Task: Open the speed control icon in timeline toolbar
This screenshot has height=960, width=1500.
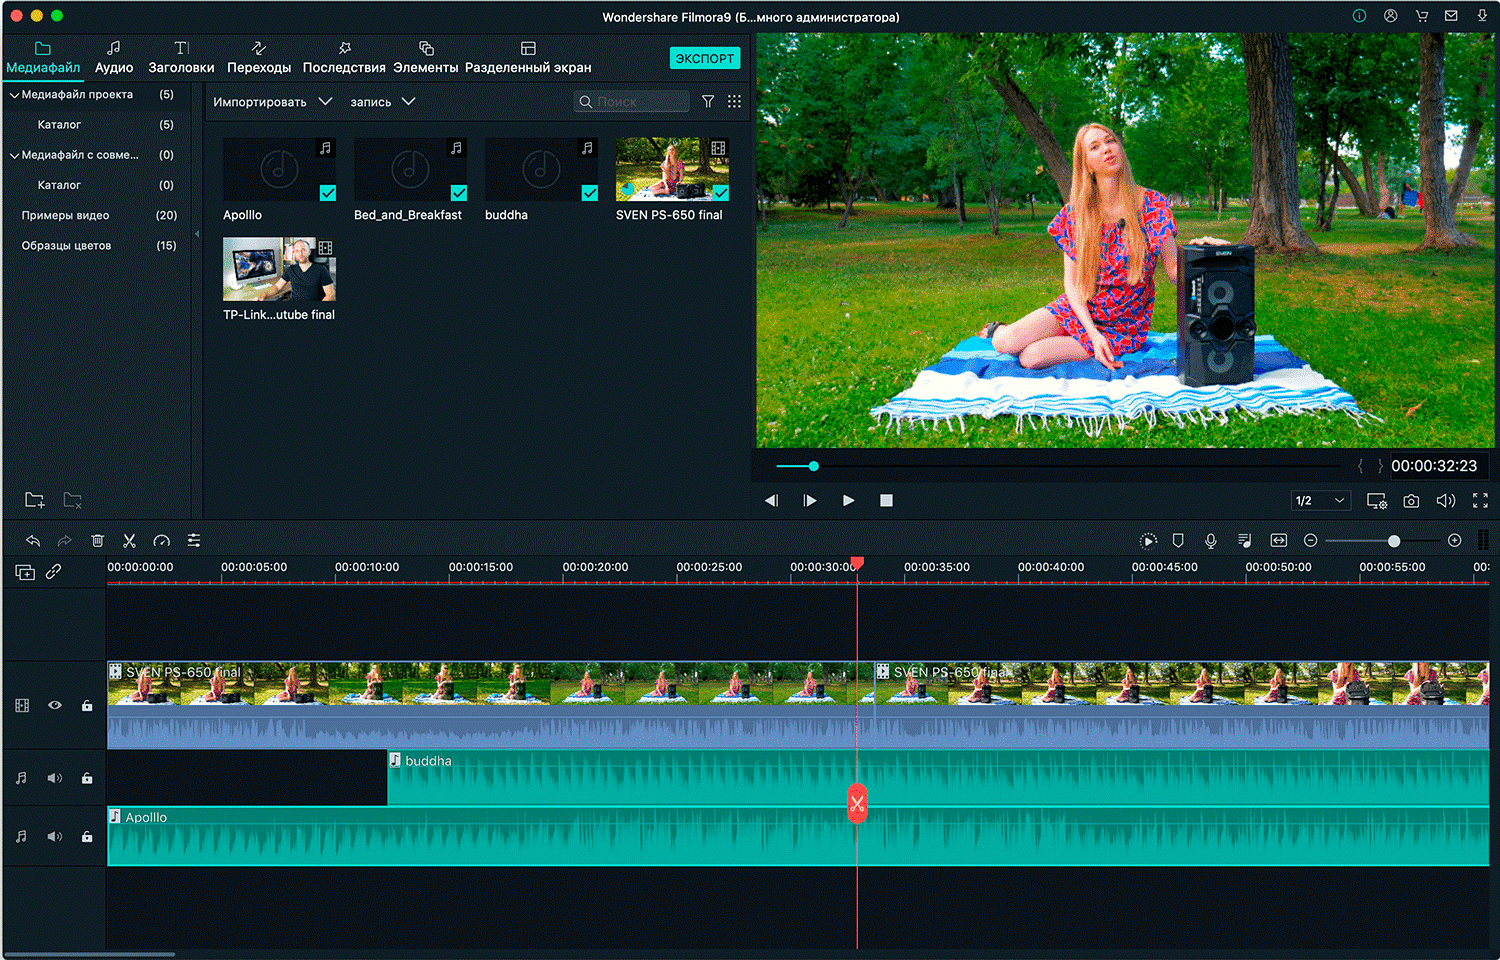Action: tap(161, 541)
